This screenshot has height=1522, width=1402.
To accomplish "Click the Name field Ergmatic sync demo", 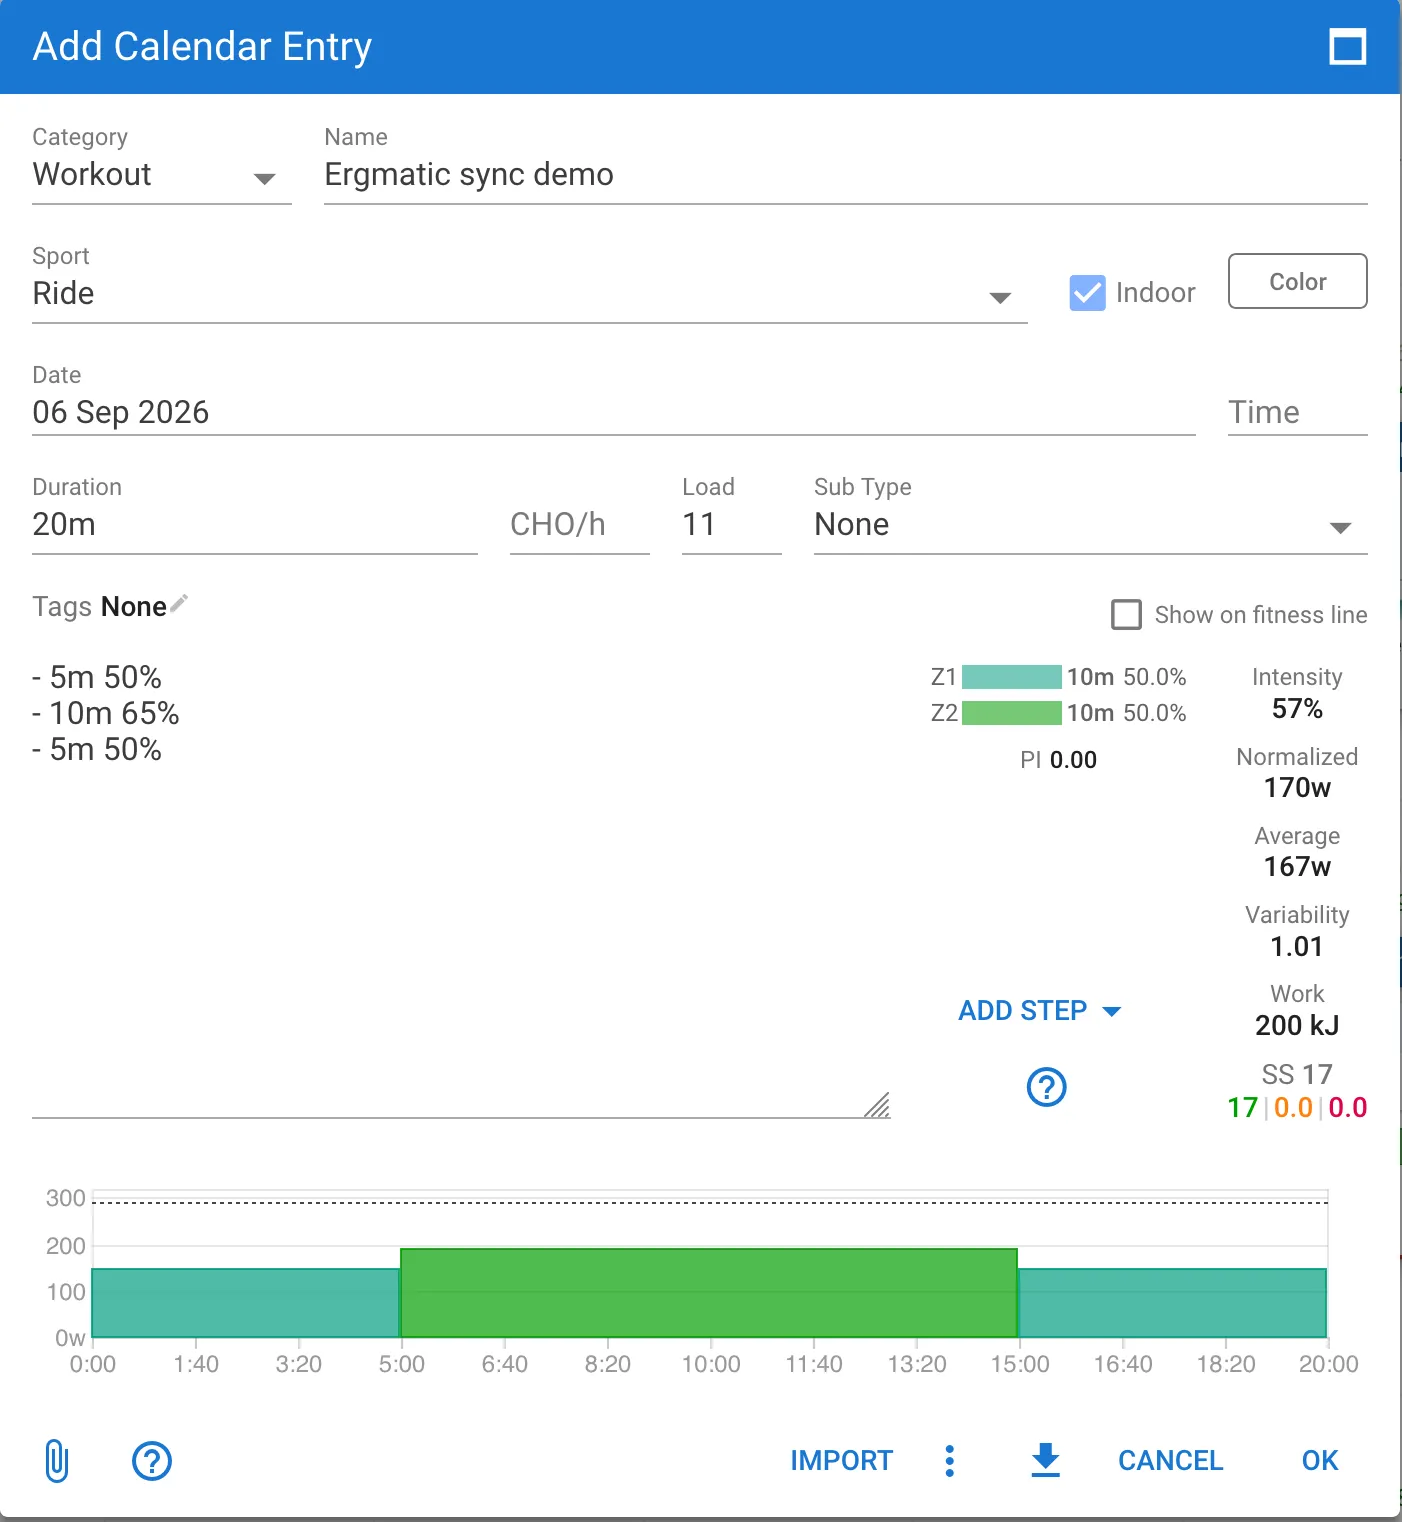I will click(846, 175).
